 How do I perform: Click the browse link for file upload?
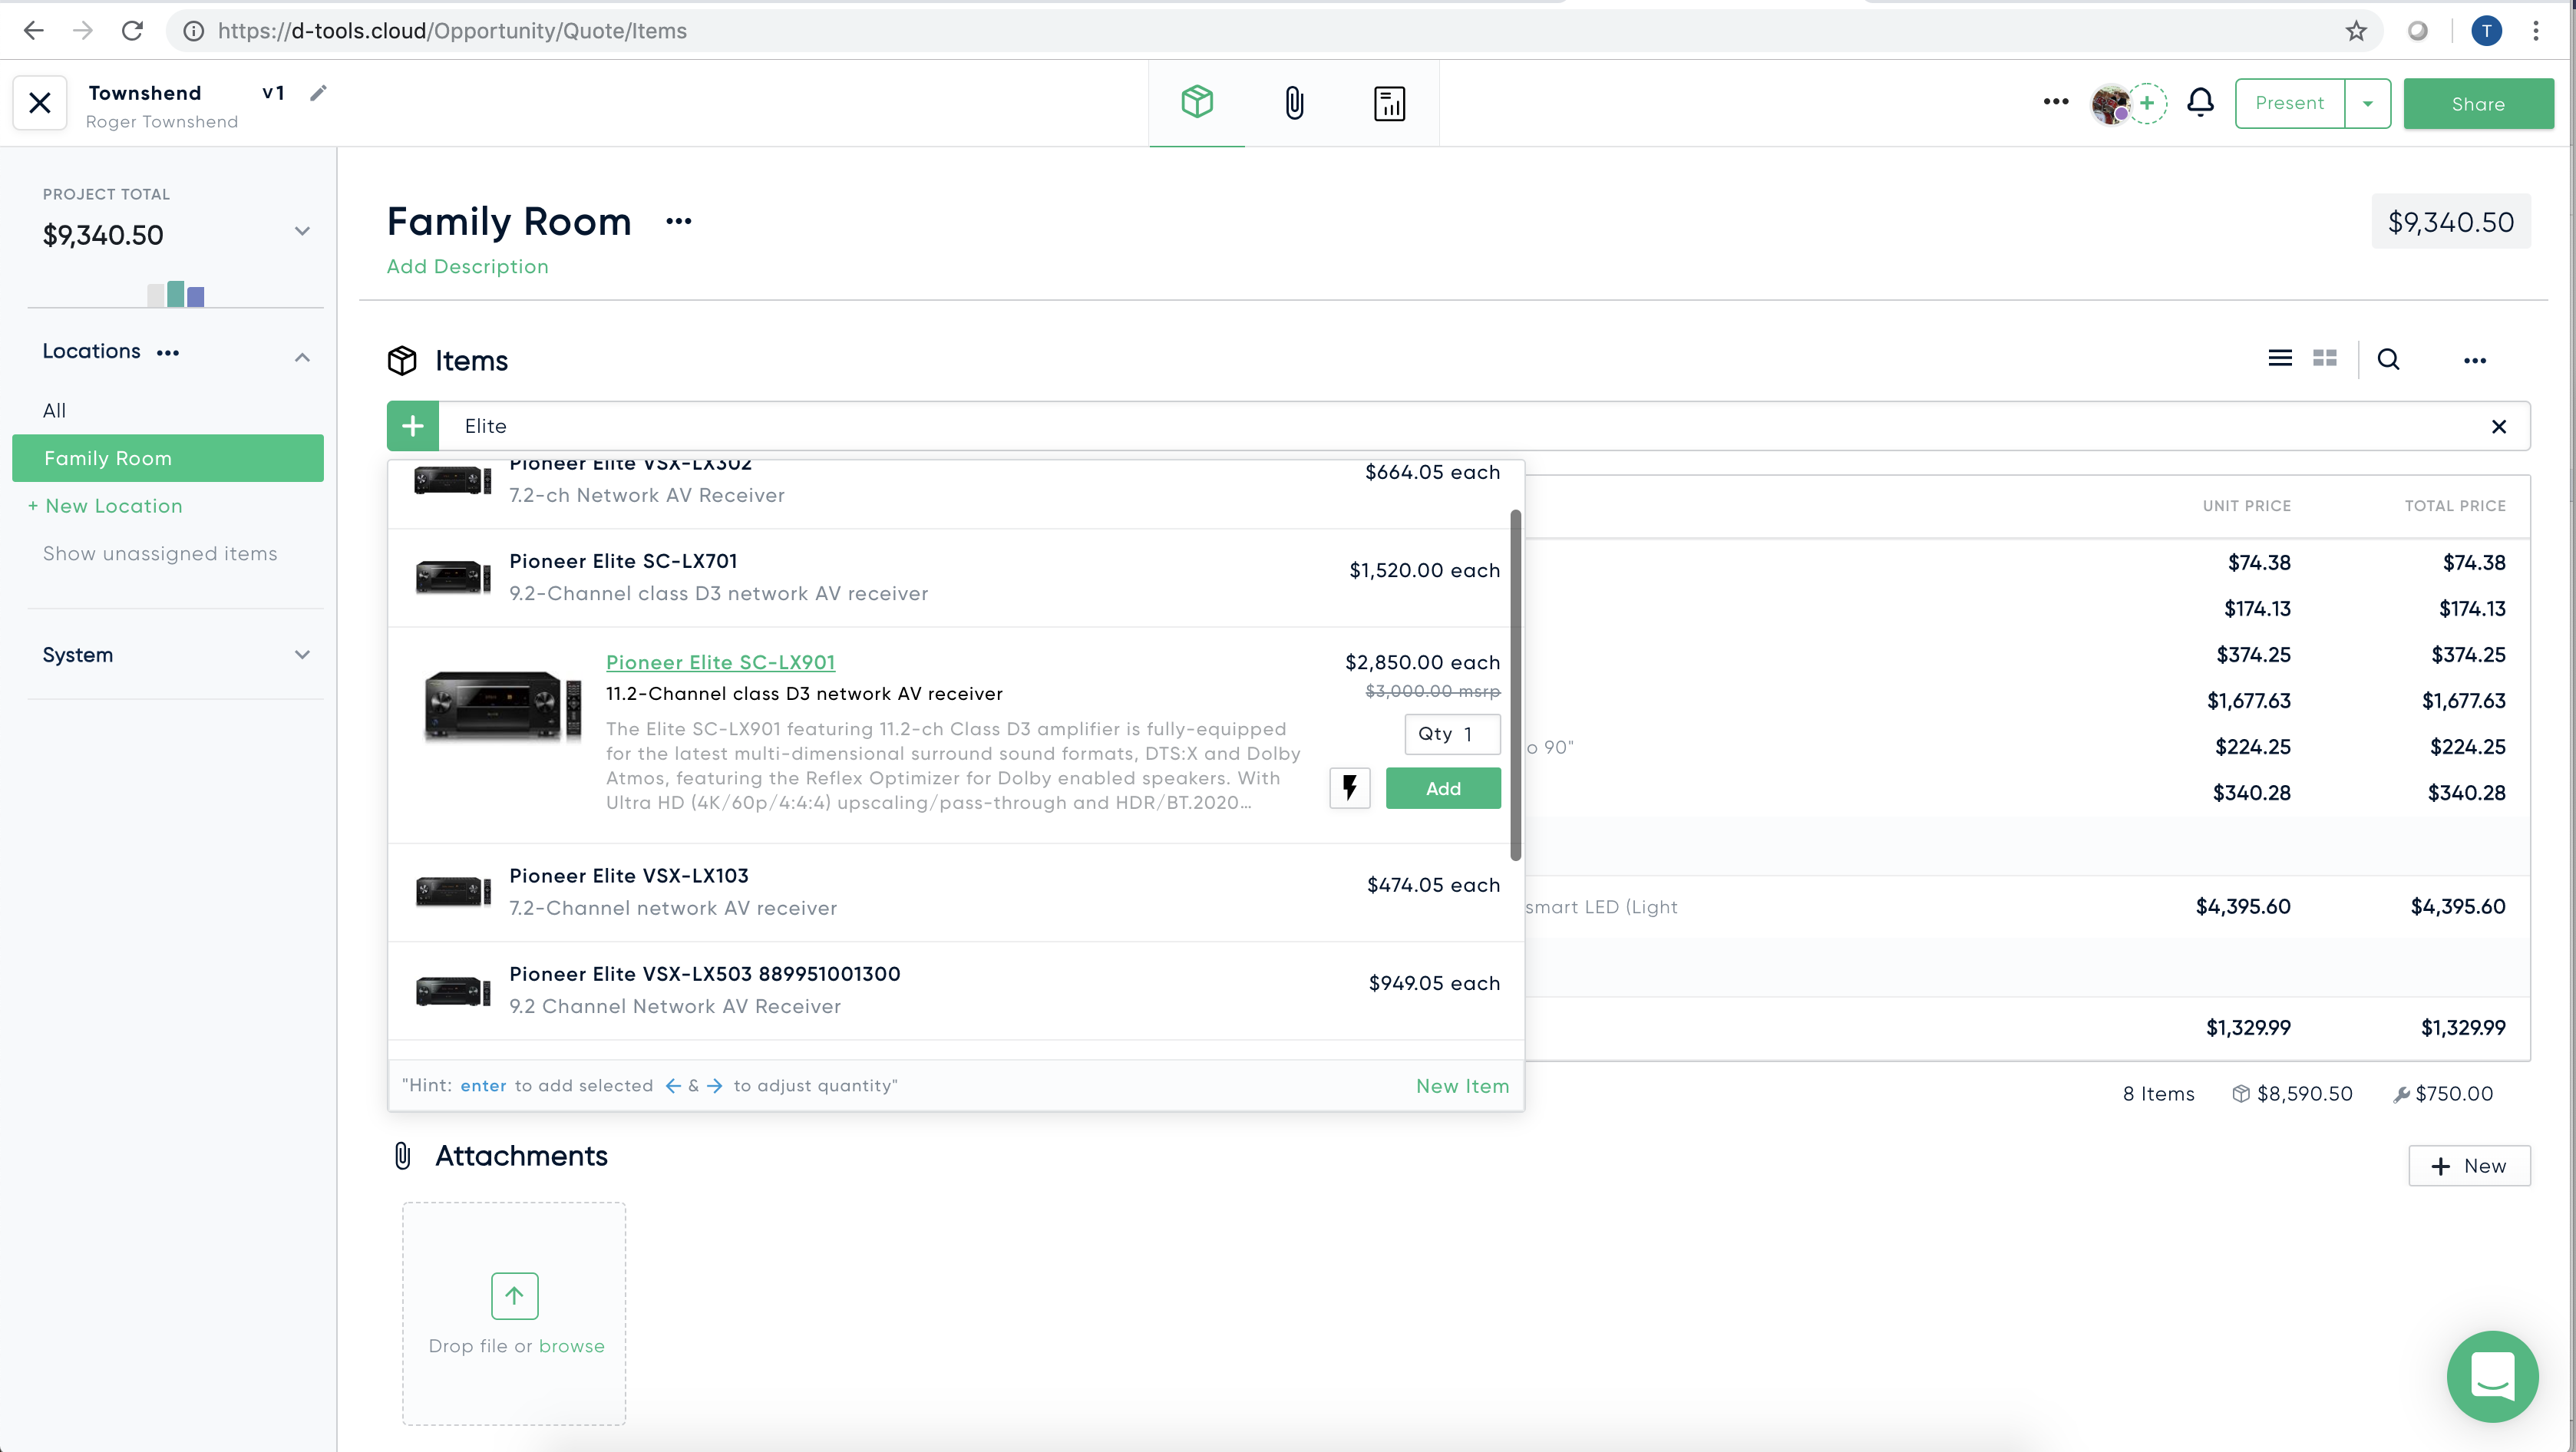tap(572, 1346)
